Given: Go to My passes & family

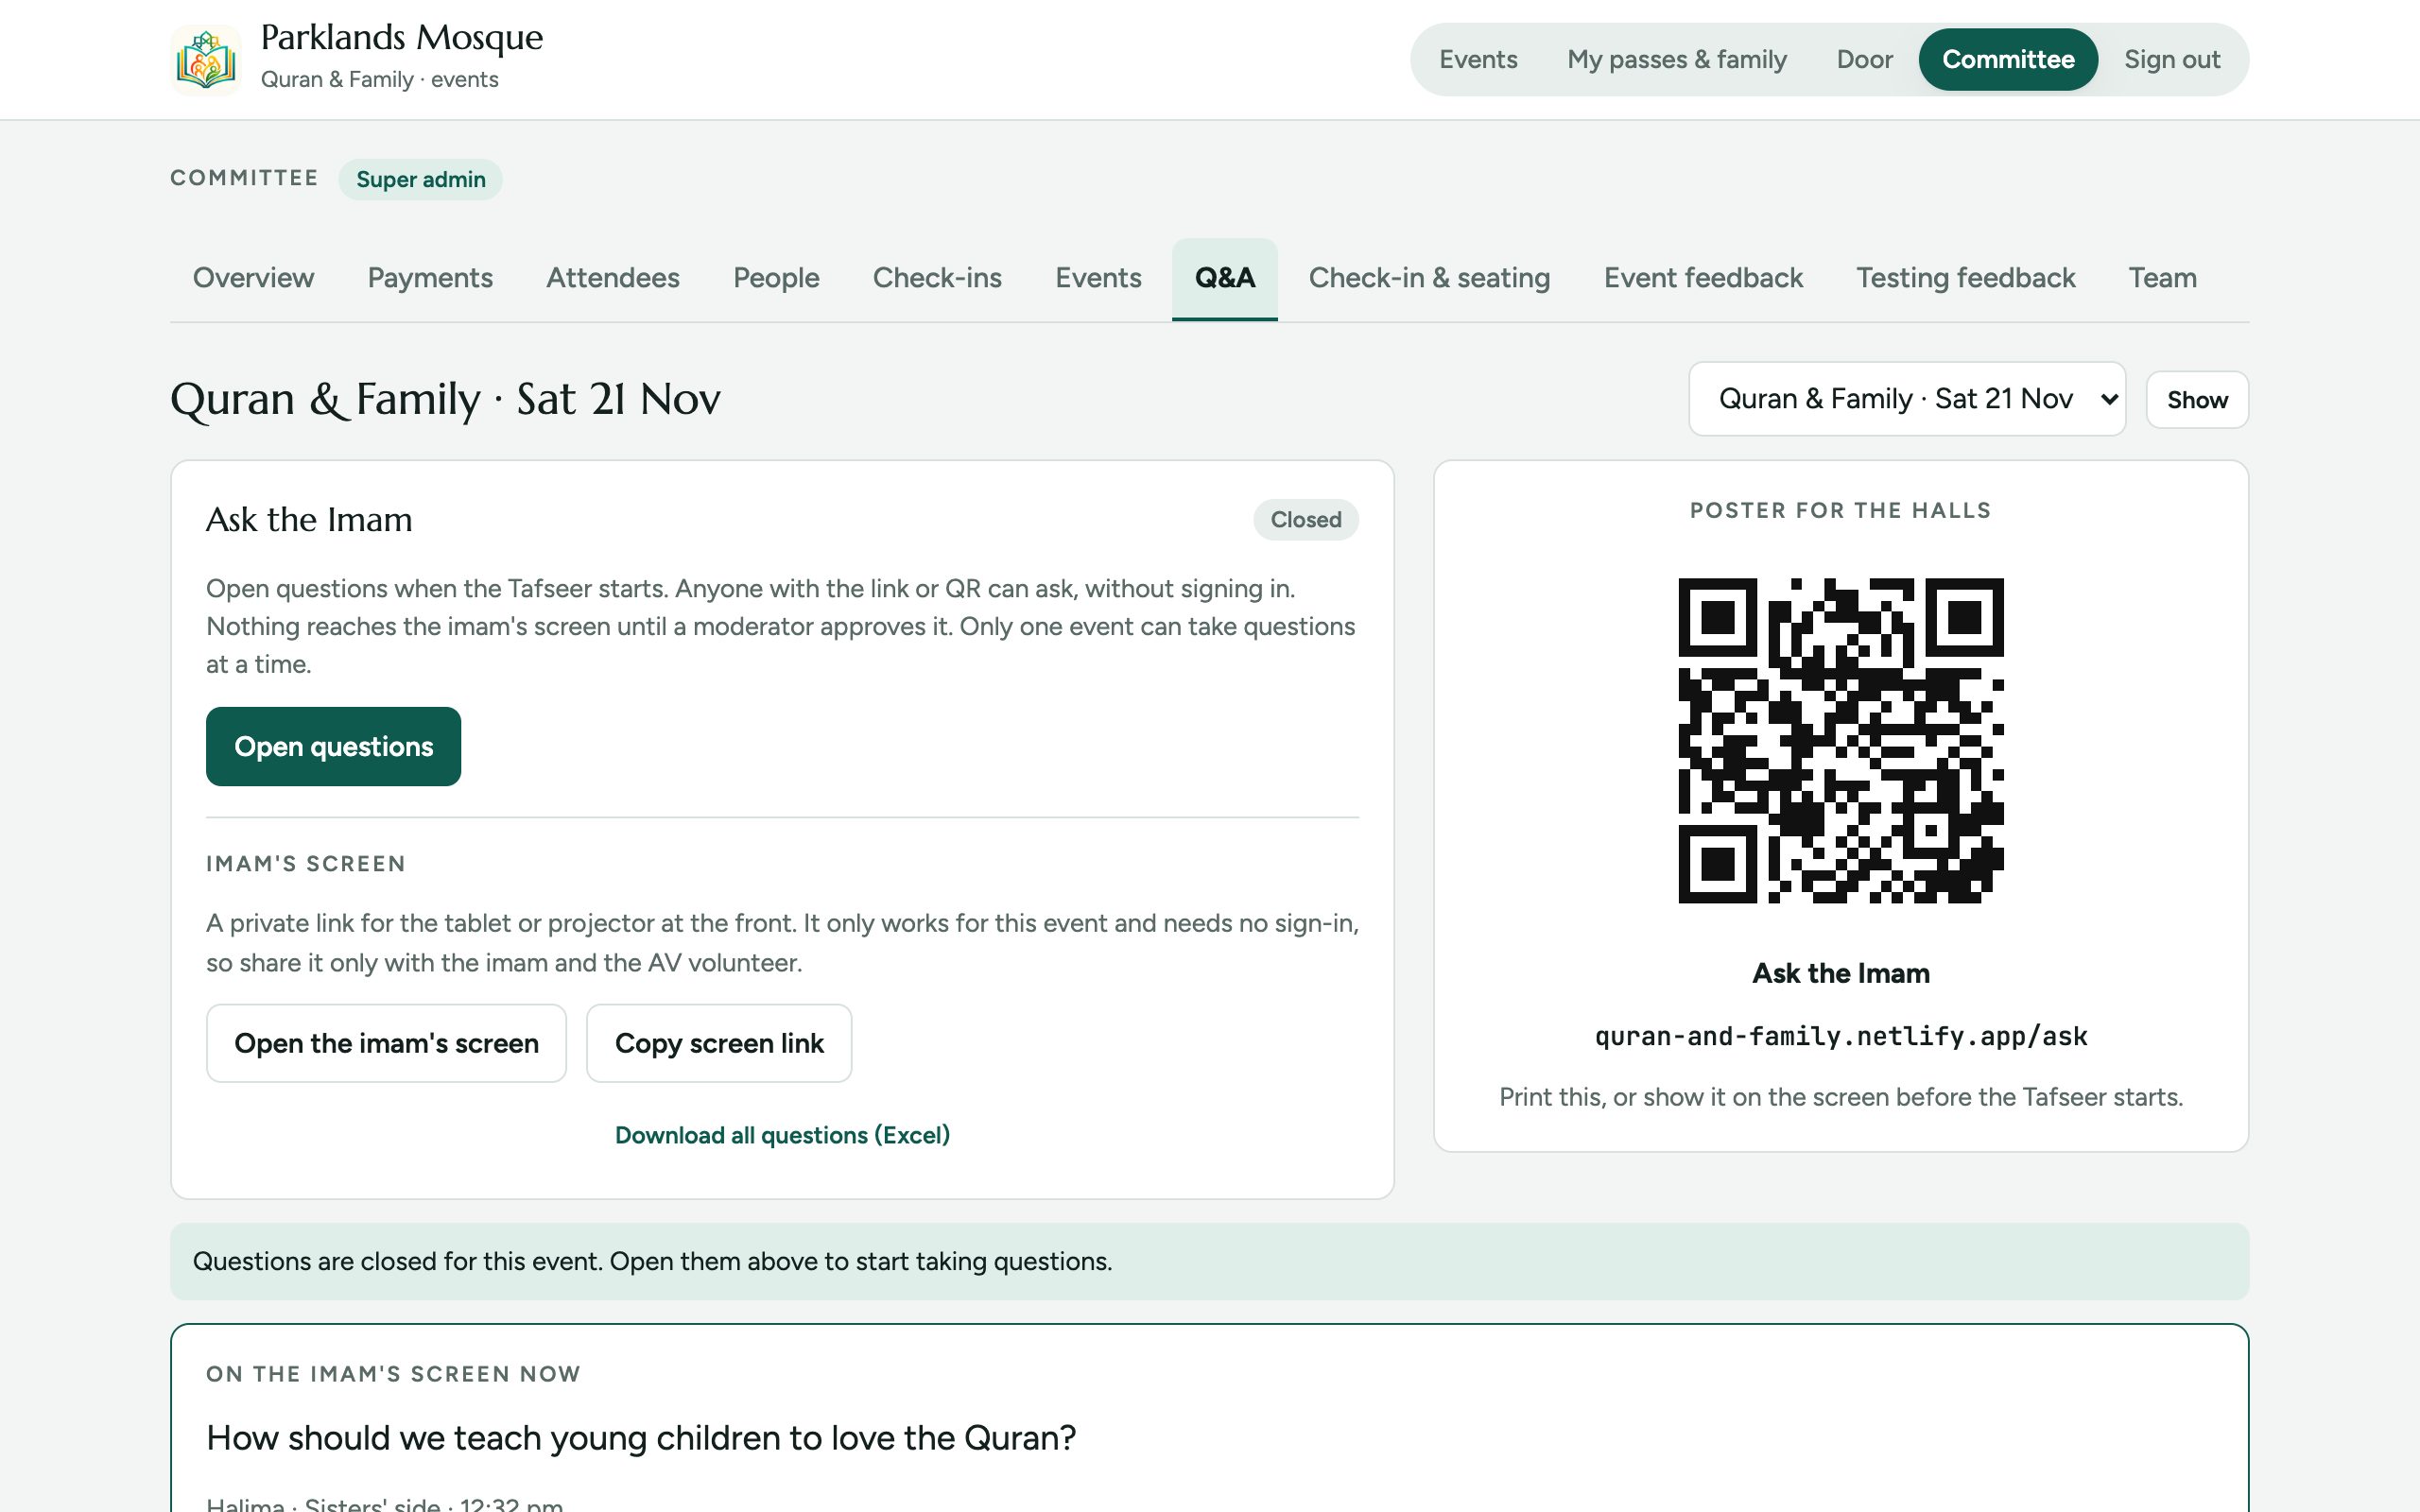Looking at the screenshot, I should click(x=1676, y=60).
